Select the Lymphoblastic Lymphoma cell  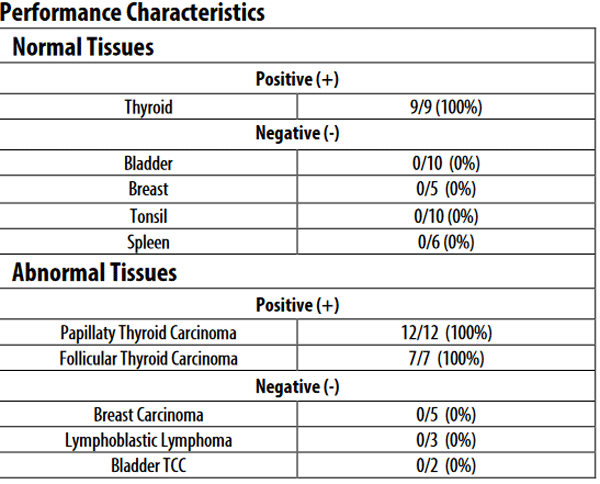tap(148, 439)
